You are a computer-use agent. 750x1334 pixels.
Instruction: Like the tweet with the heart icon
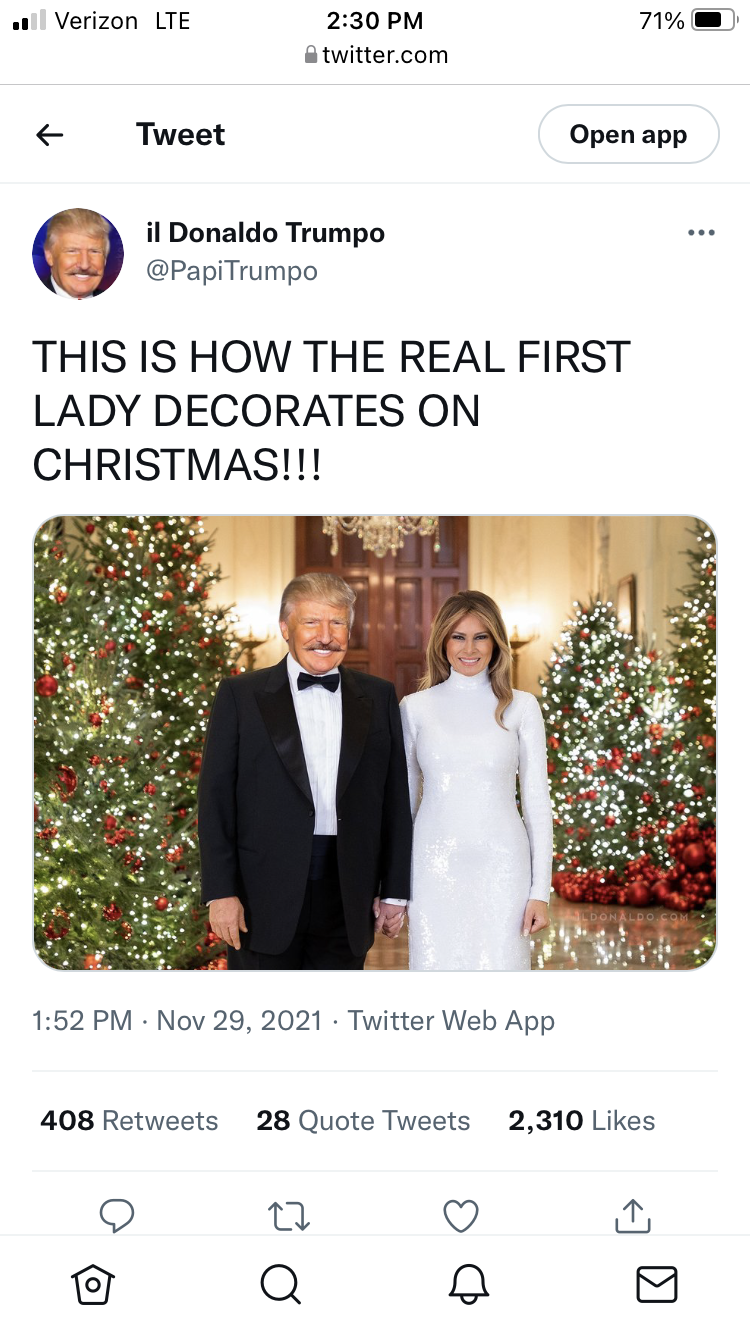click(x=460, y=1214)
